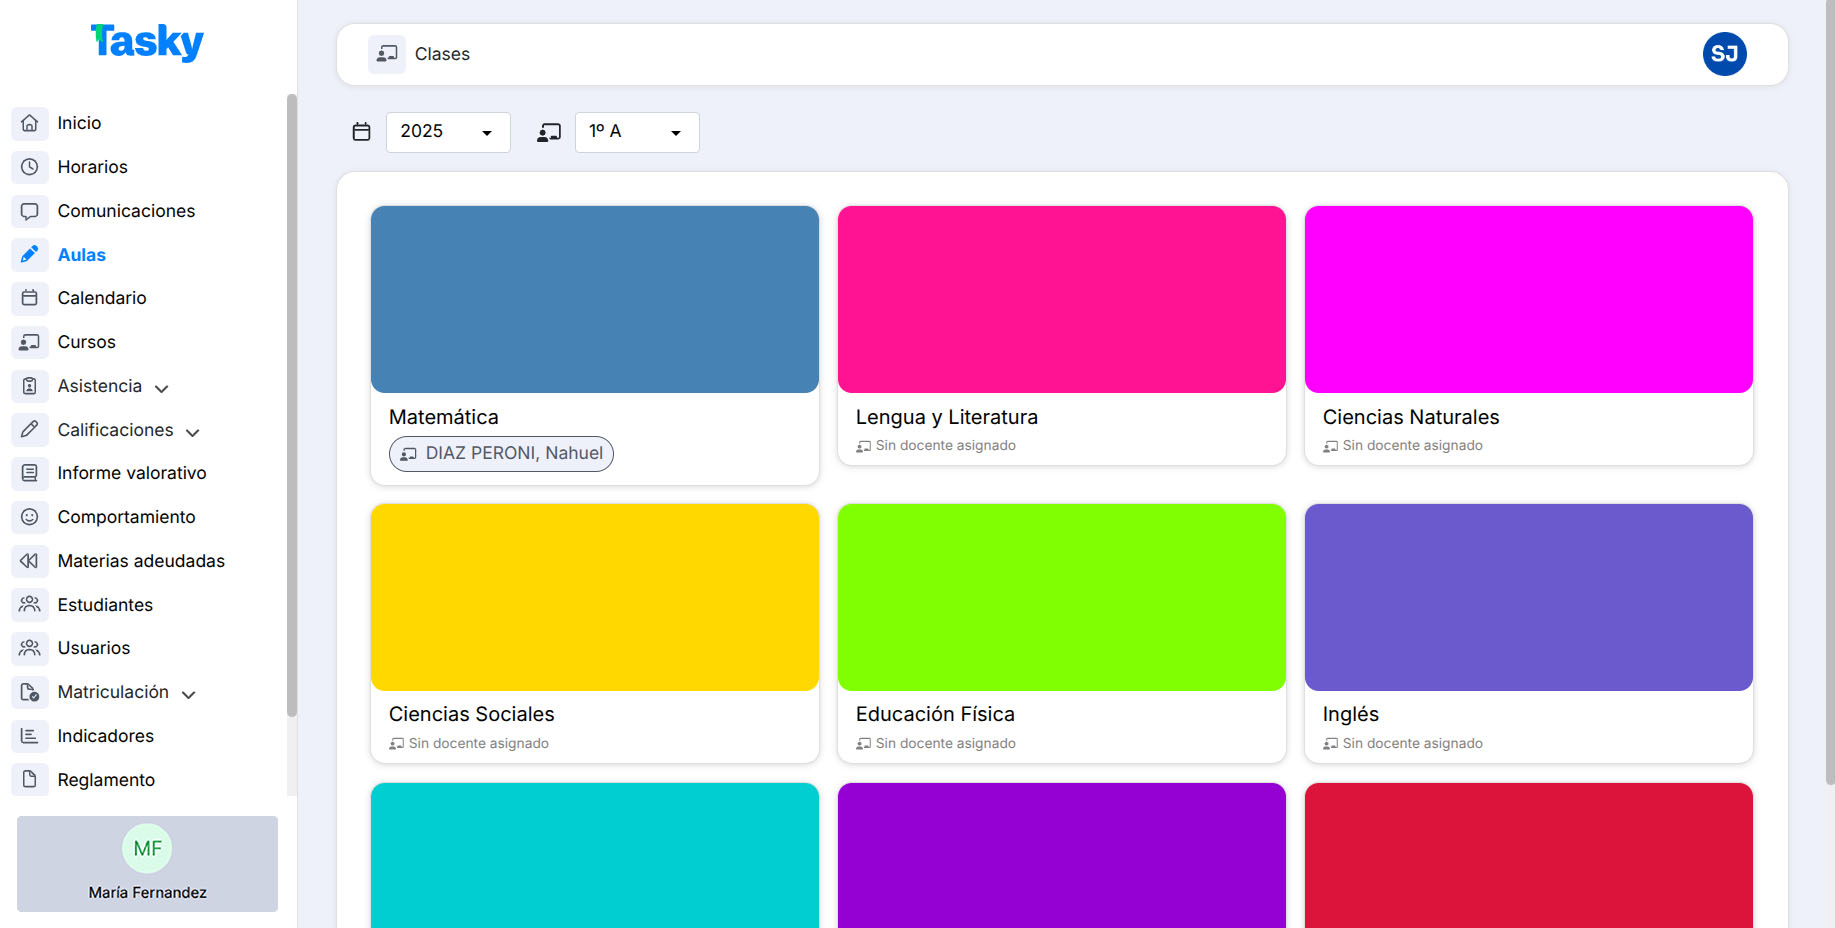
Task: Open Comunicaciones from the sidebar
Action: [126, 211]
